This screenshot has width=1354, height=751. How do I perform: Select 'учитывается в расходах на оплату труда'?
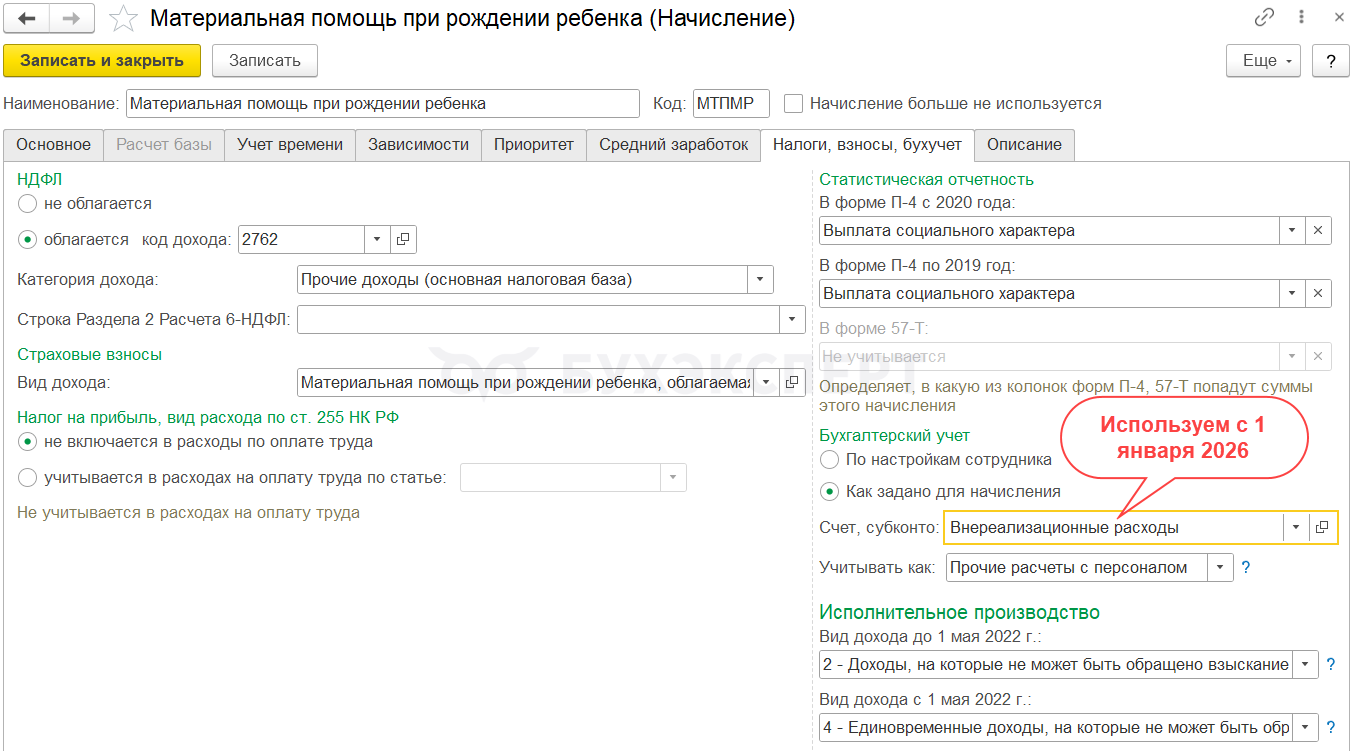click(x=28, y=477)
